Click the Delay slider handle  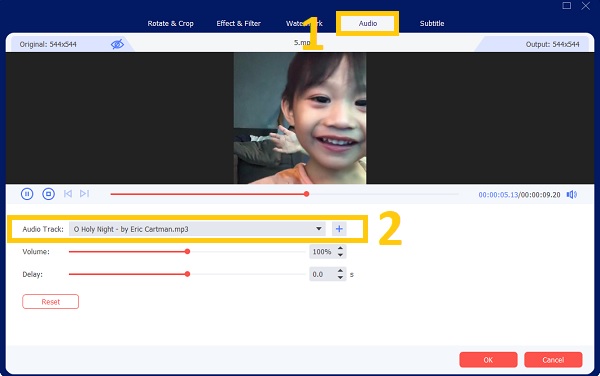pos(187,274)
